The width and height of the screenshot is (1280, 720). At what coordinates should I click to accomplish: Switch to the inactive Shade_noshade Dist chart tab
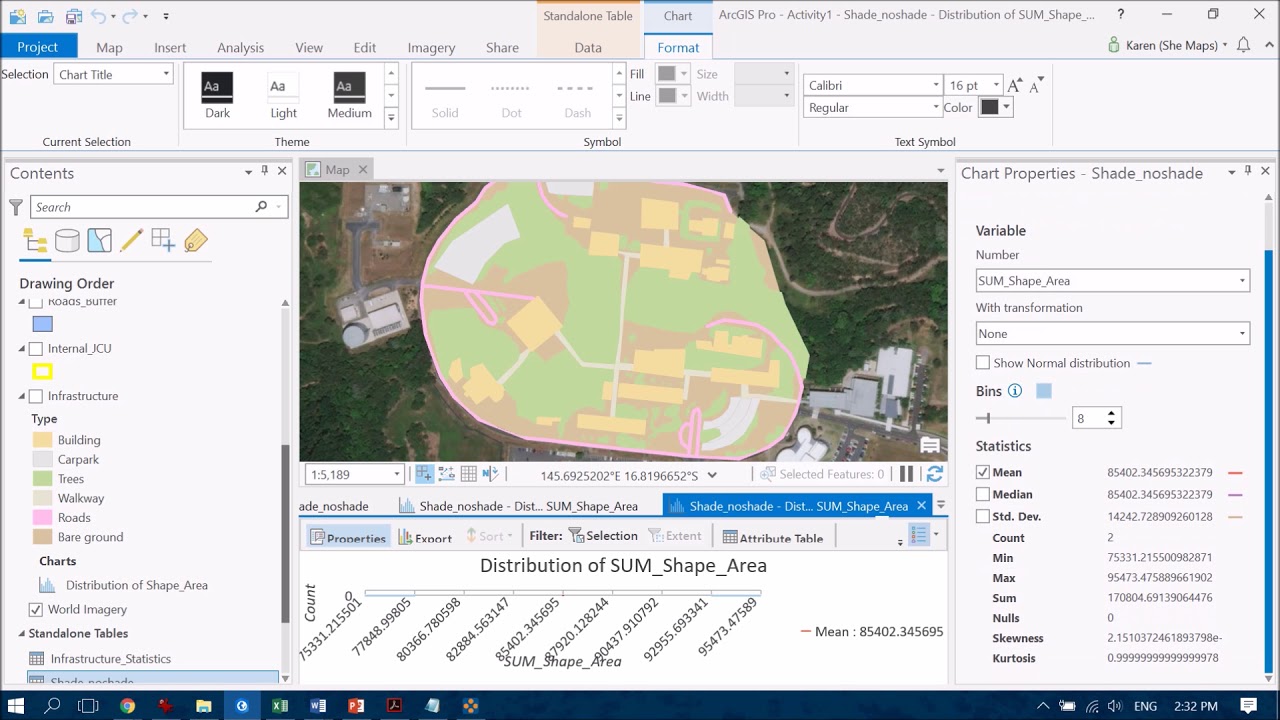528,506
